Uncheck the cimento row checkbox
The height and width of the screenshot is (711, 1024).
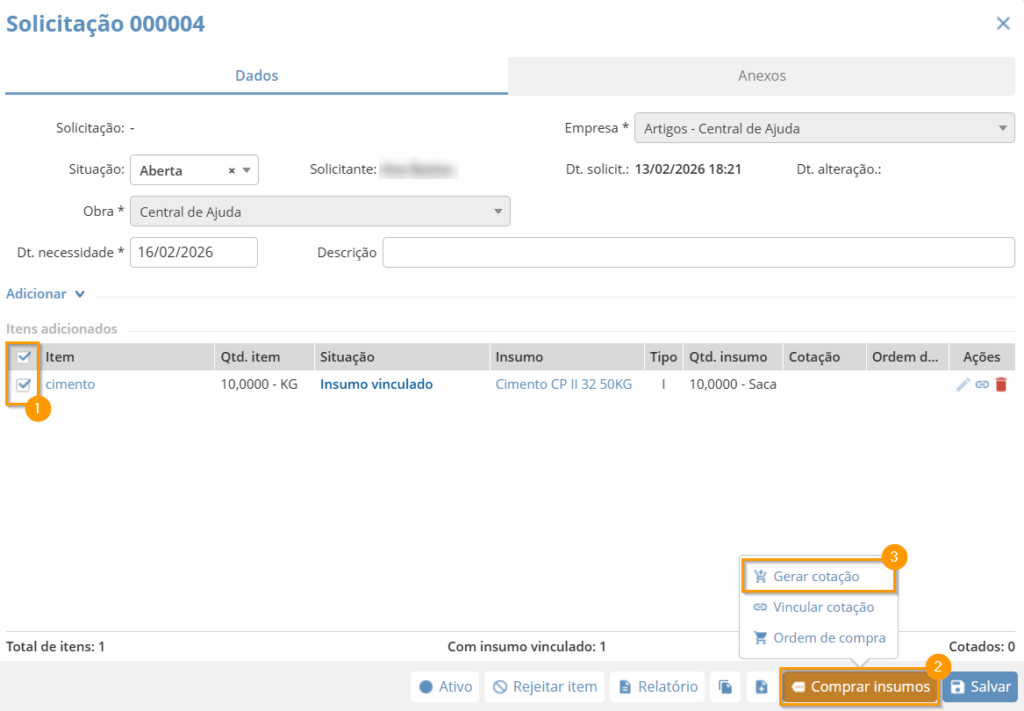point(25,384)
